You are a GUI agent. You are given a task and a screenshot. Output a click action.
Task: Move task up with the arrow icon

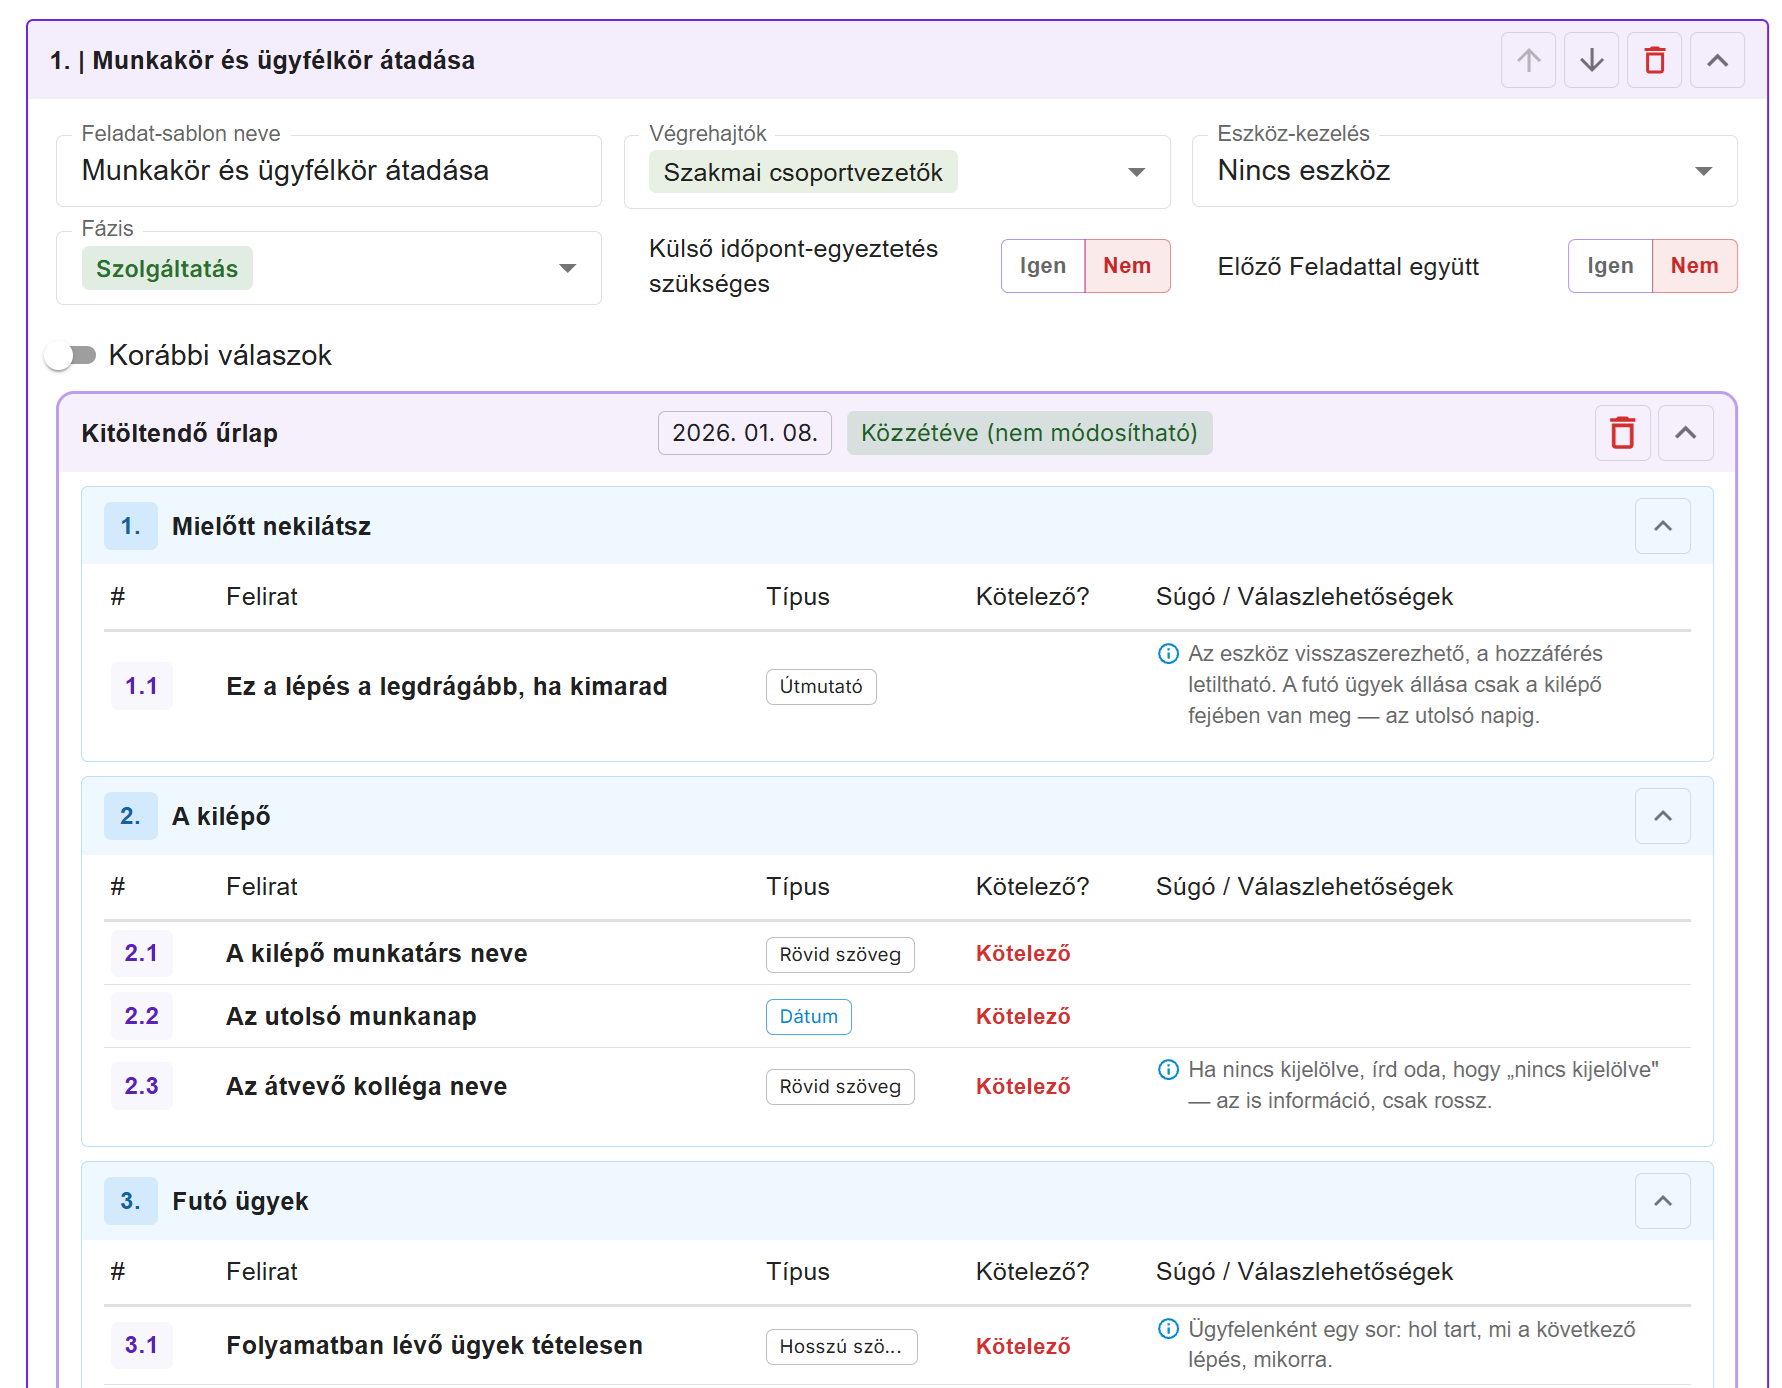1528,60
